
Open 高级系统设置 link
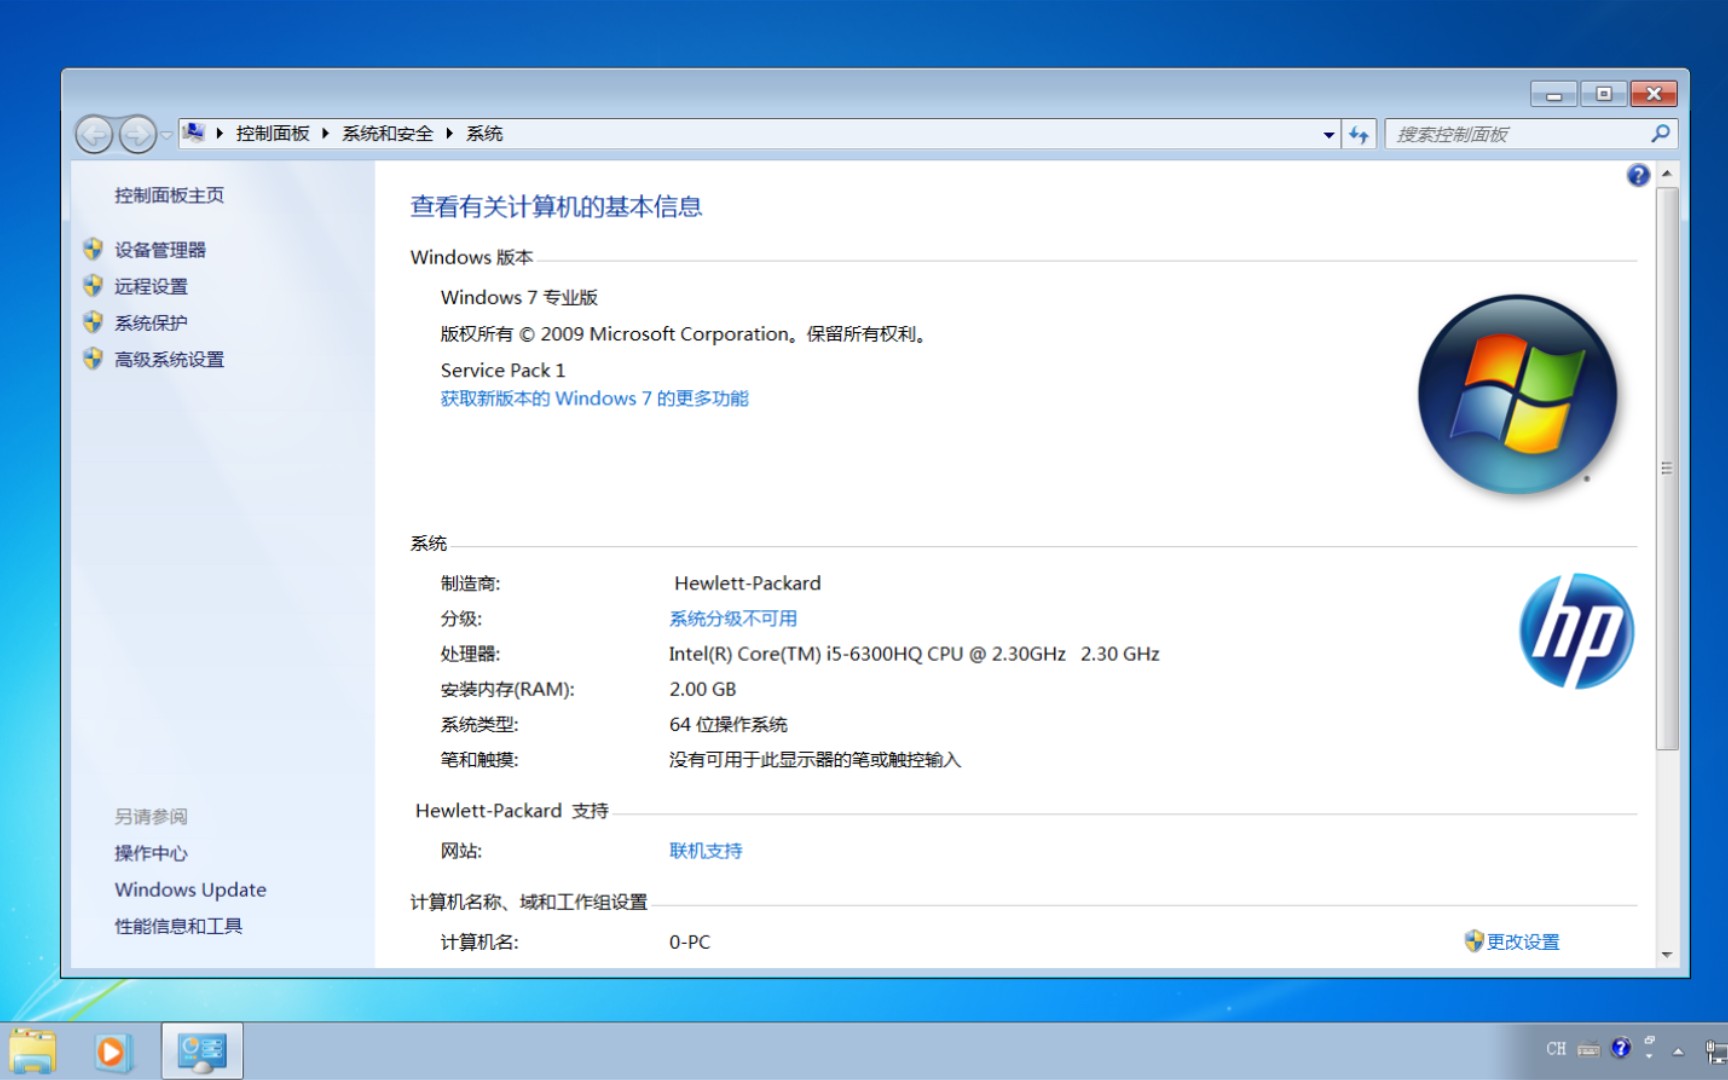coord(169,359)
